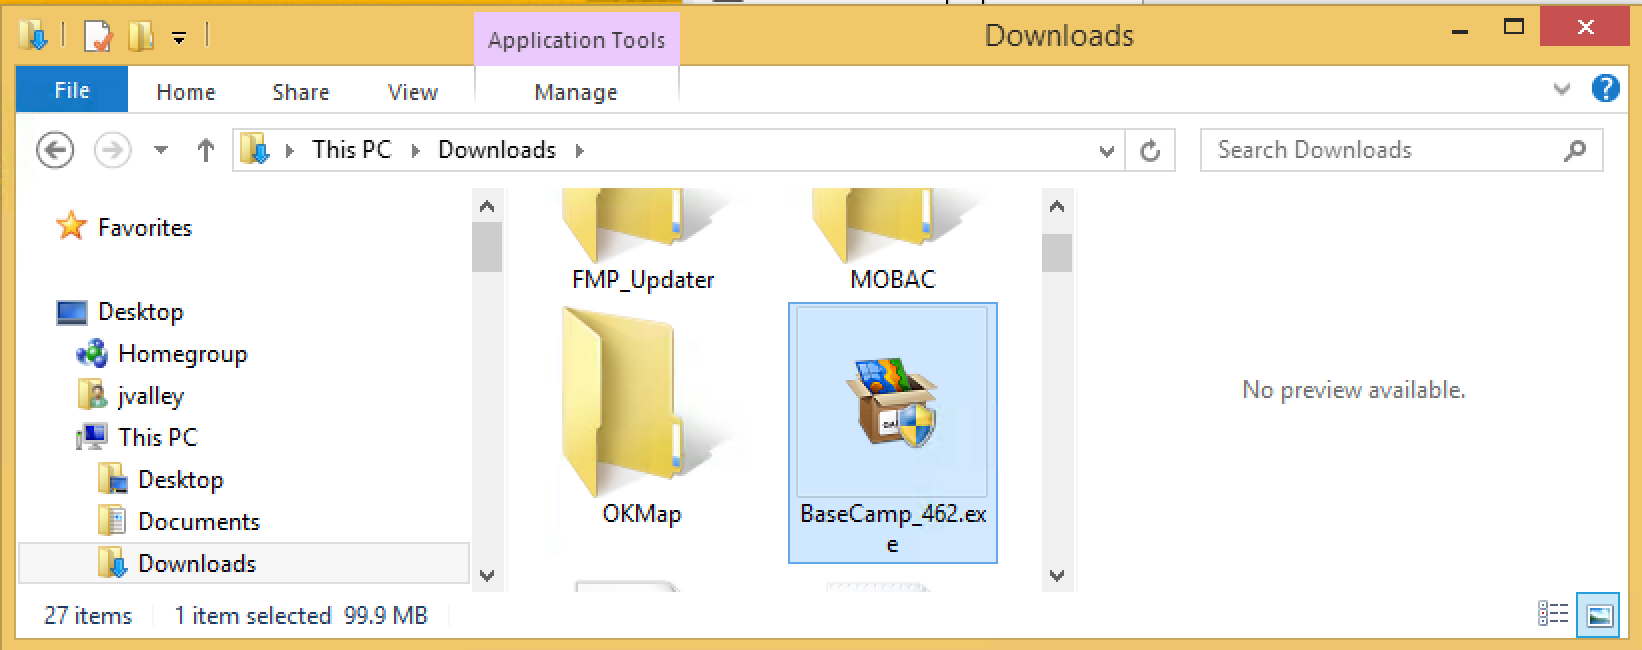Click the Downloads window system icon in the title bar
The image size is (1642, 650).
coord(33,37)
